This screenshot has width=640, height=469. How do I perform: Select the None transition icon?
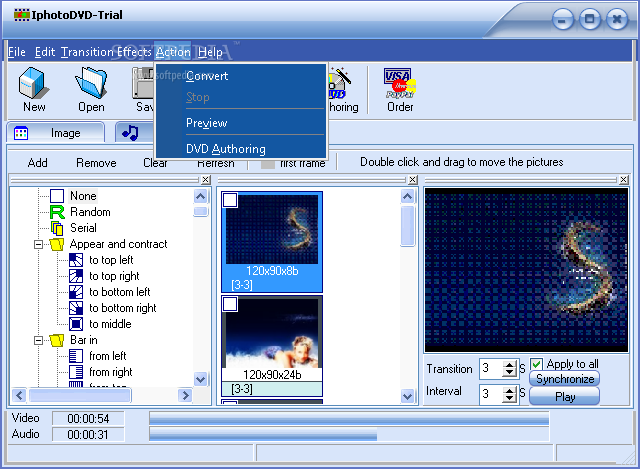point(57,196)
